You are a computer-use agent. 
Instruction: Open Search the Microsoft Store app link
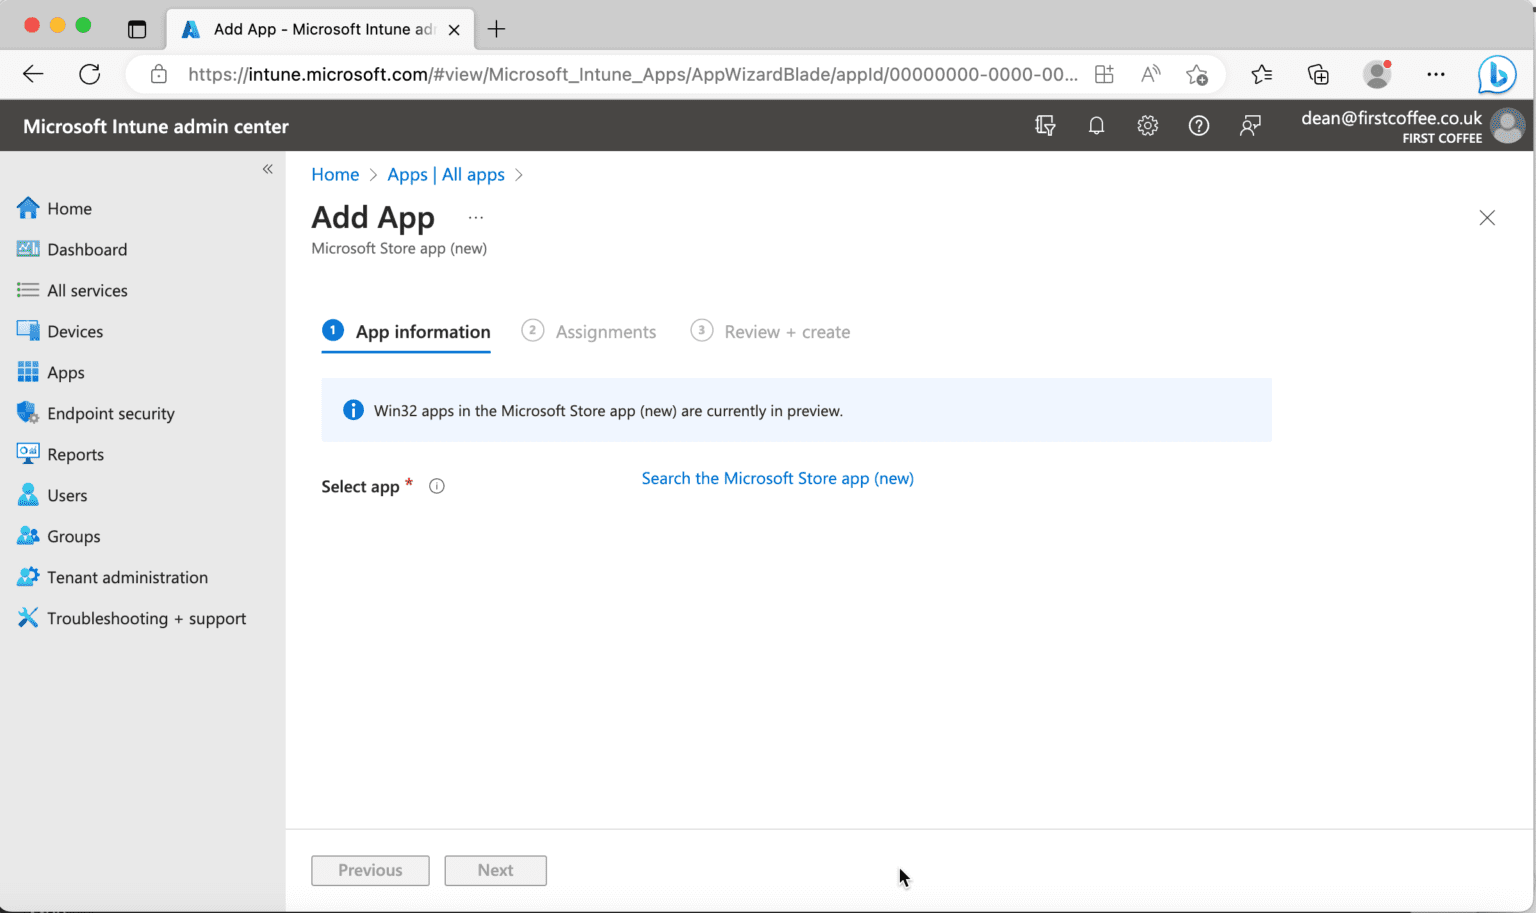tap(777, 478)
